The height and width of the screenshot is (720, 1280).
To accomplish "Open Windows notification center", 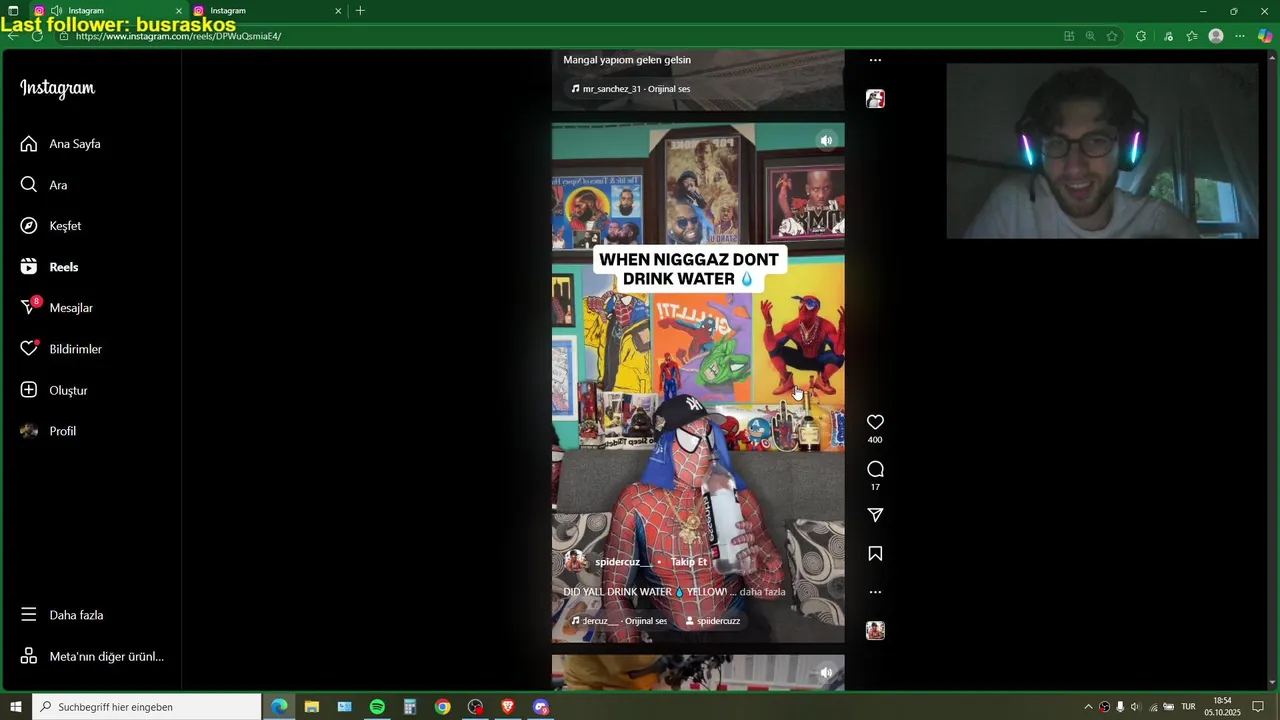I will pyautogui.click(x=1258, y=707).
